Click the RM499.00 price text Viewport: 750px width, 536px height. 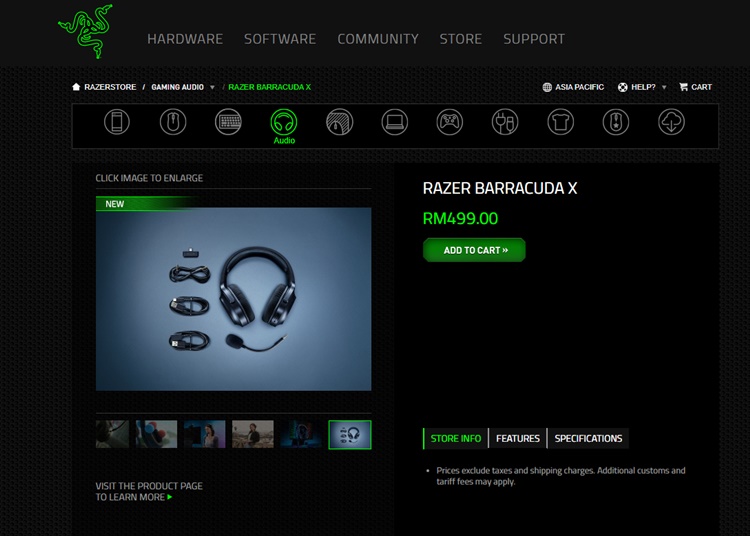point(460,219)
